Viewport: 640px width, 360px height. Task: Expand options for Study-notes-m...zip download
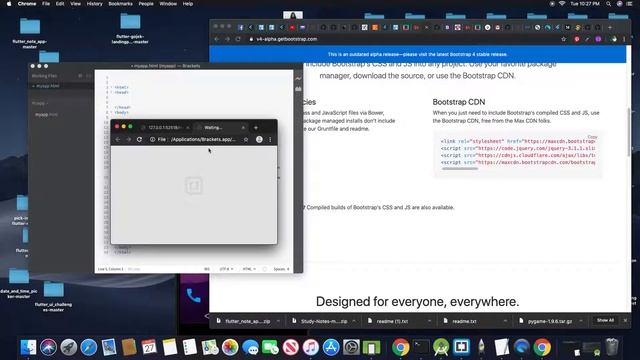click(x=354, y=321)
